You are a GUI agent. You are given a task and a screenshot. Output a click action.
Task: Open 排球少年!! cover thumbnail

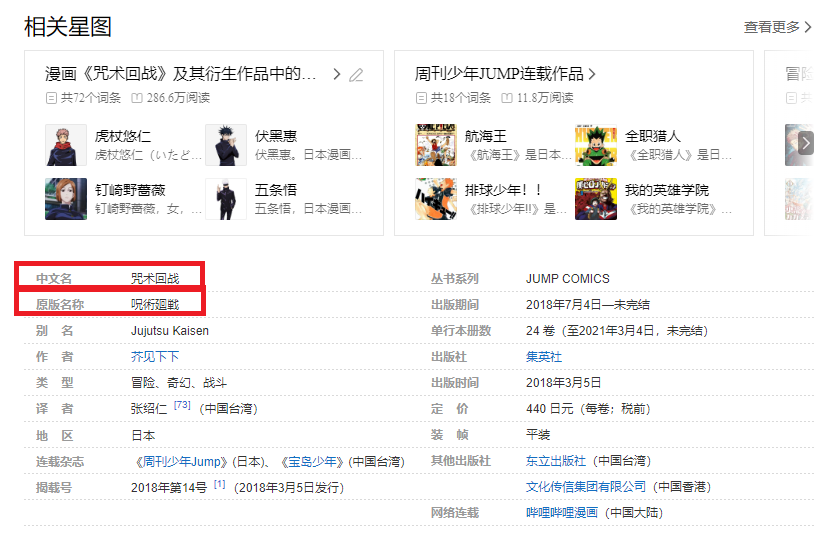pos(436,198)
